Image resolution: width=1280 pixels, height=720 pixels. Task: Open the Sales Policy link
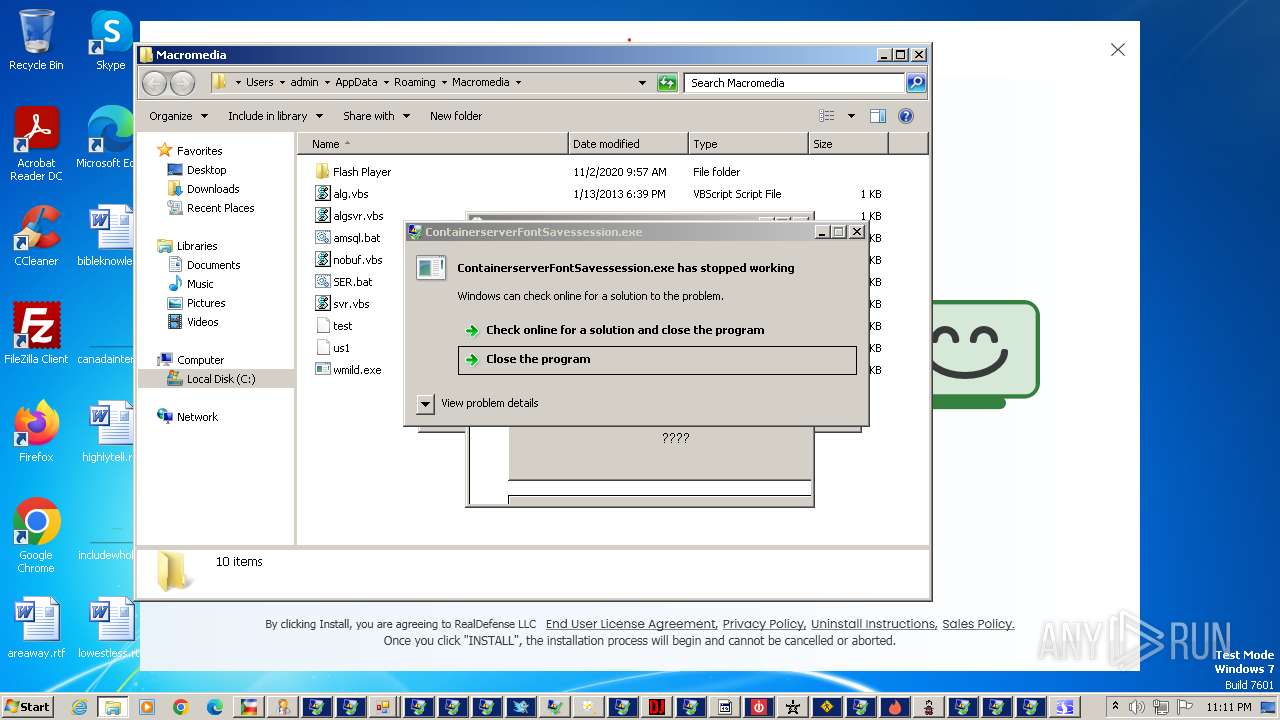[978, 624]
